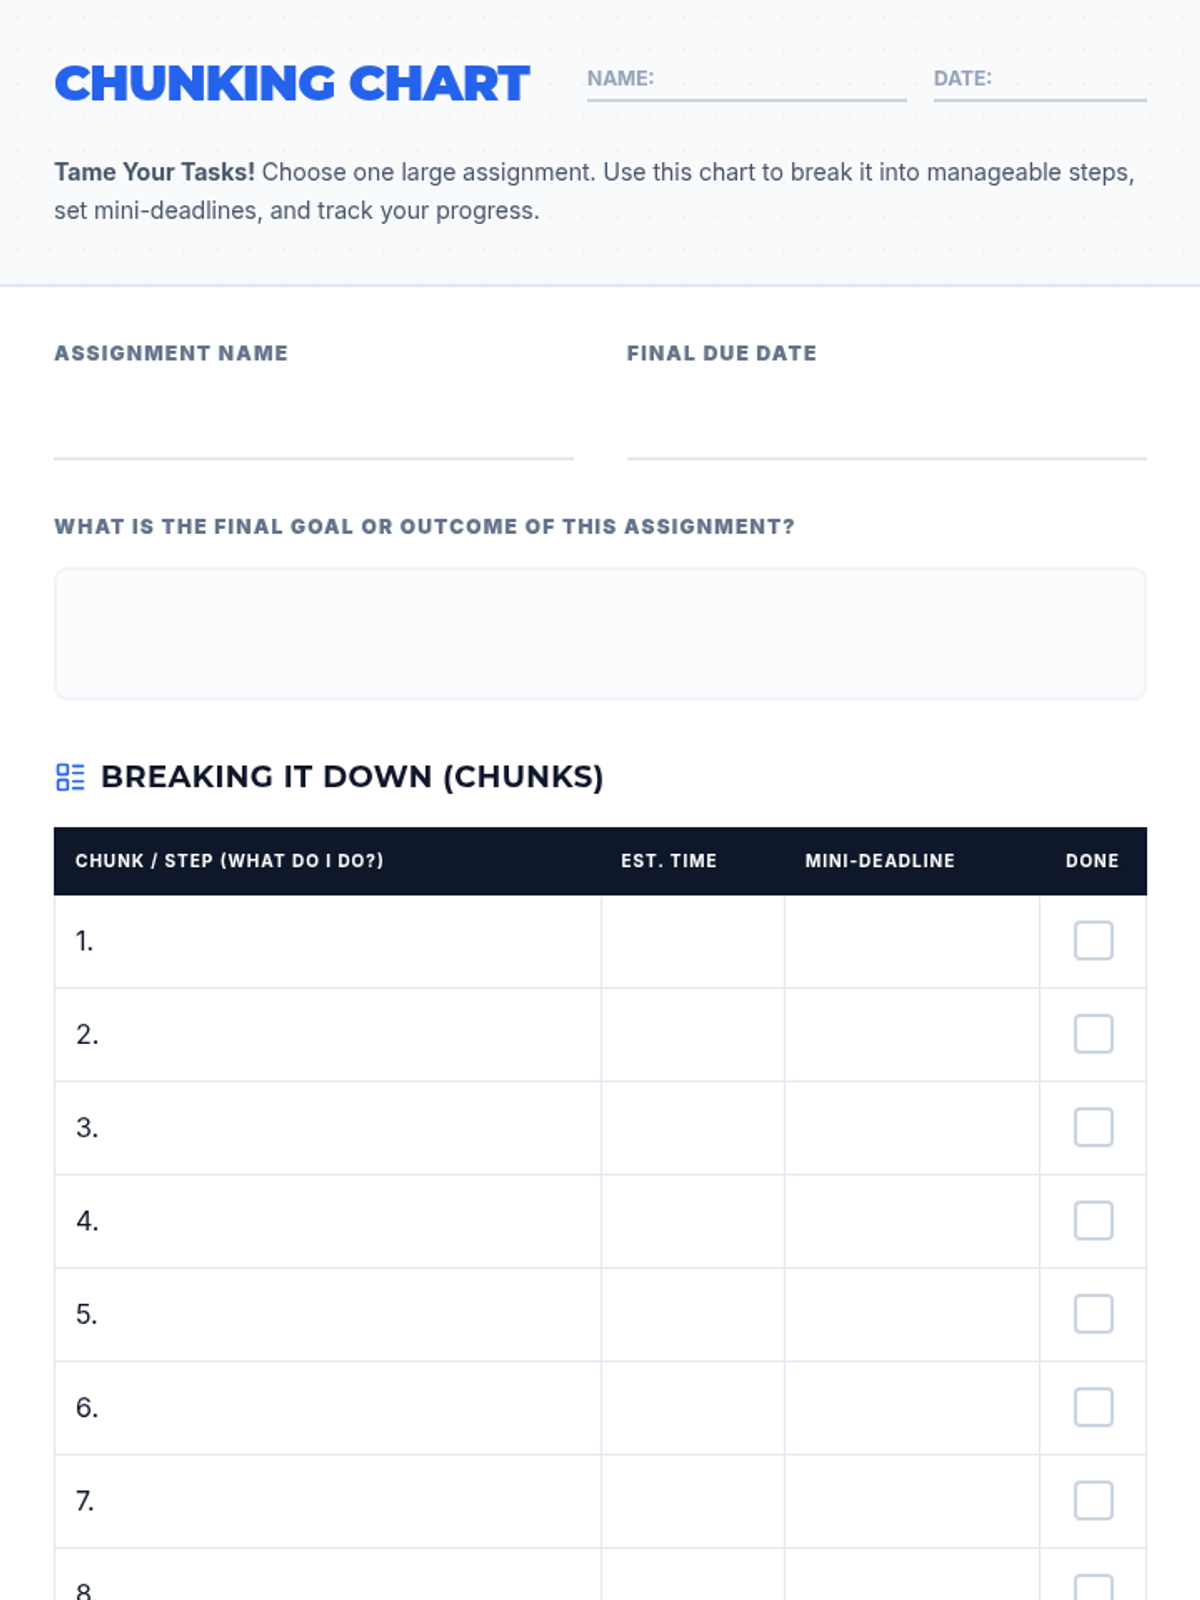This screenshot has width=1200, height=1600.
Task: Click the Mini-Deadline cell for step 3
Action: click(x=912, y=1127)
